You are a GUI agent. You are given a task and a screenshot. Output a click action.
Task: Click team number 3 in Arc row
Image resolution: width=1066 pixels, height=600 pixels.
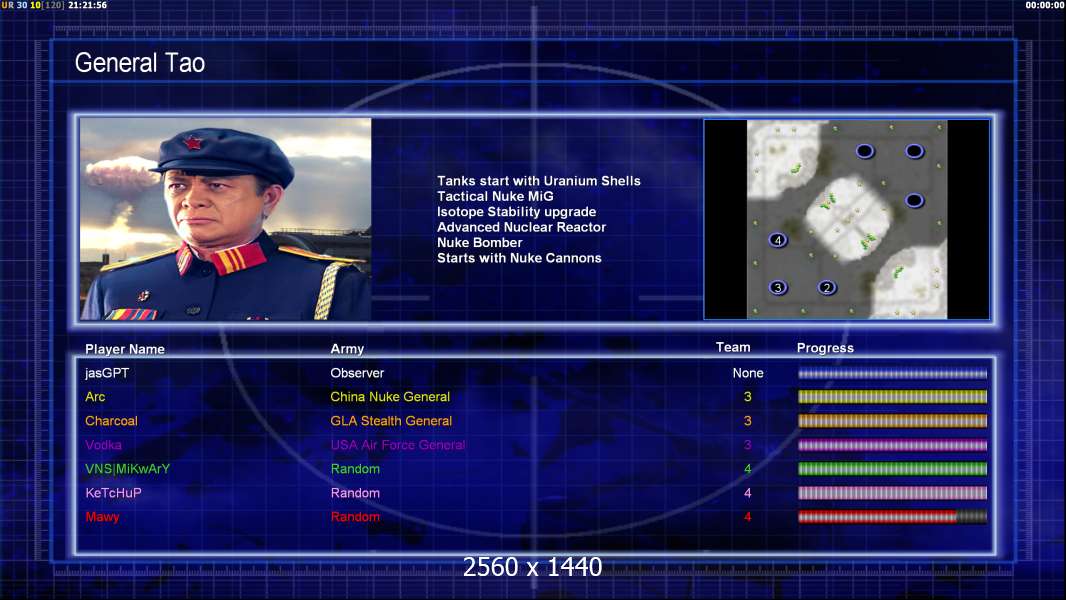pos(748,397)
